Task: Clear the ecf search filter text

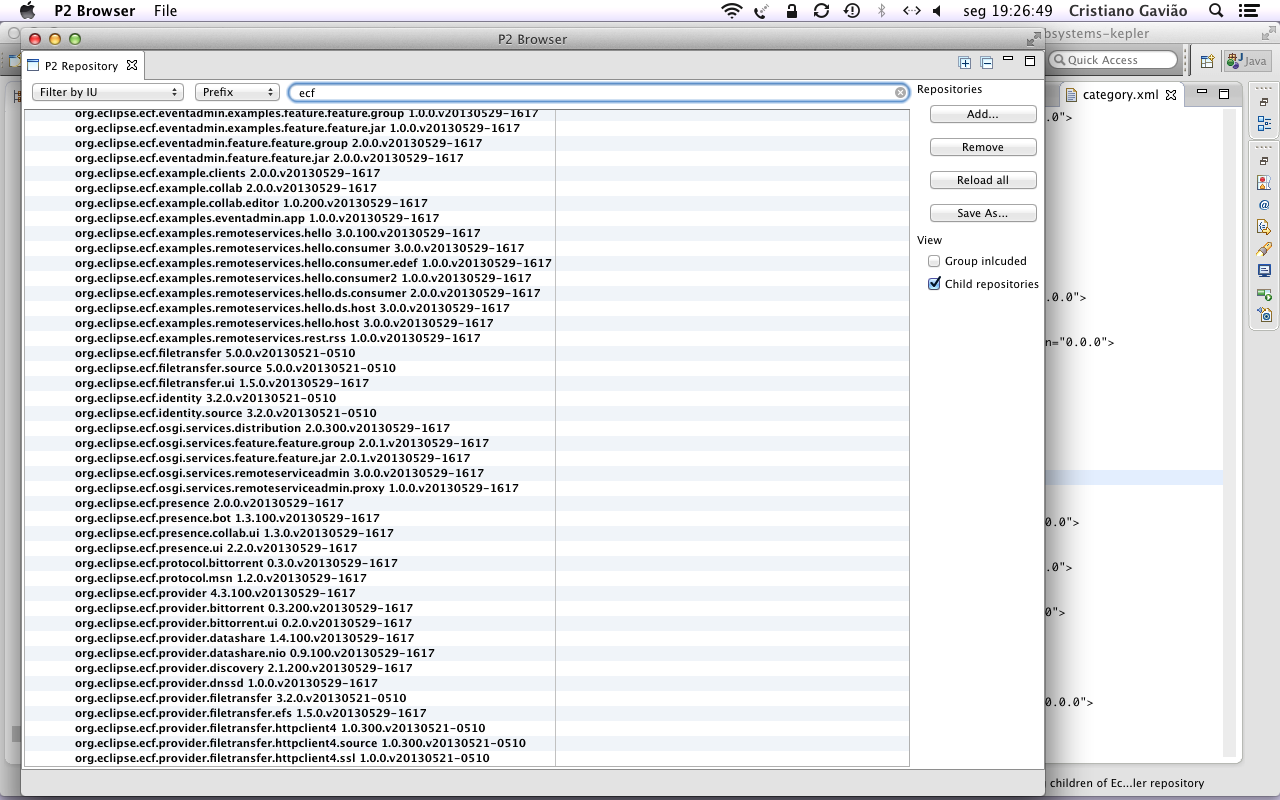Action: (900, 92)
